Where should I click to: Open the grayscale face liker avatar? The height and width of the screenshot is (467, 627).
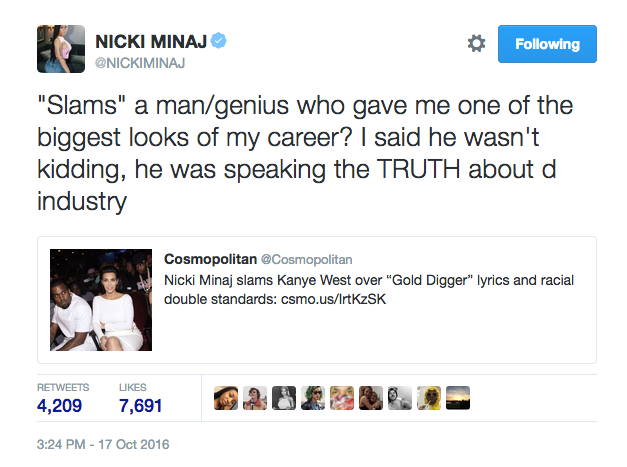point(400,398)
